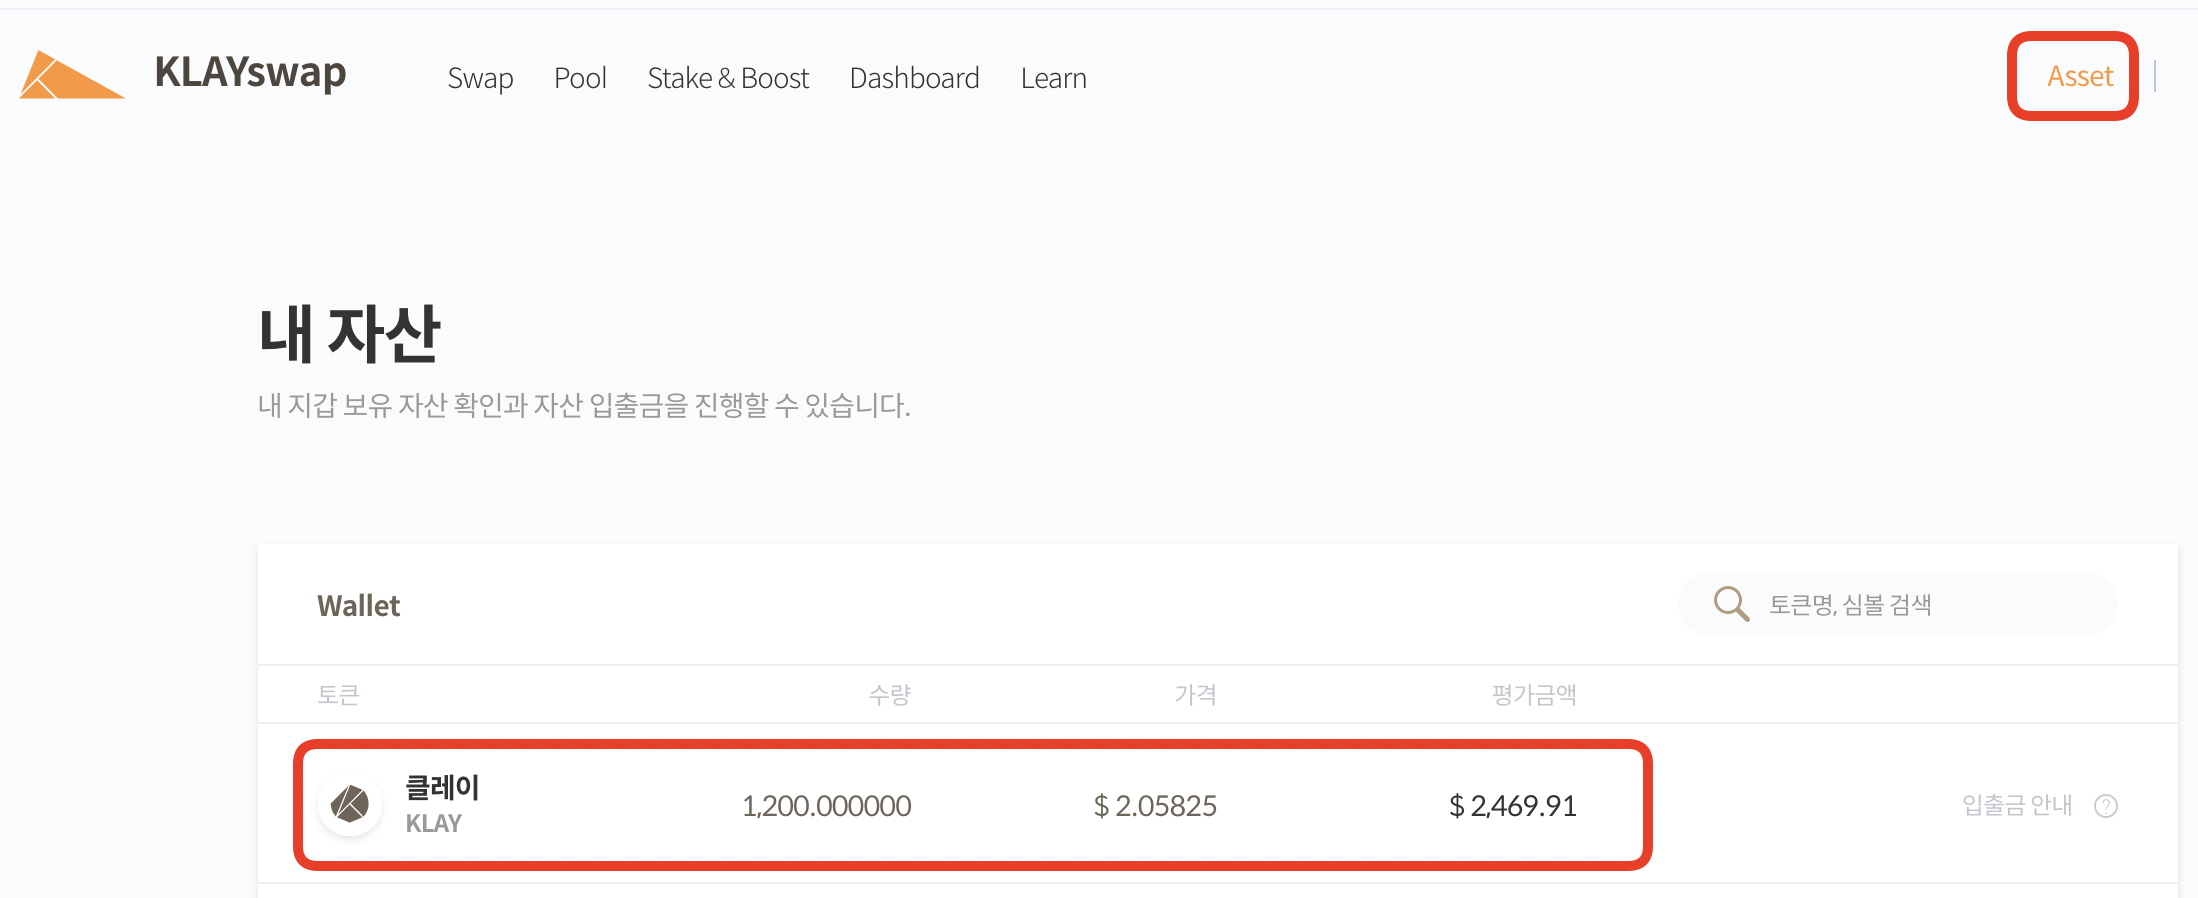Image resolution: width=2198 pixels, height=898 pixels.
Task: Open the deposit guide help icon
Action: [x=2106, y=806]
